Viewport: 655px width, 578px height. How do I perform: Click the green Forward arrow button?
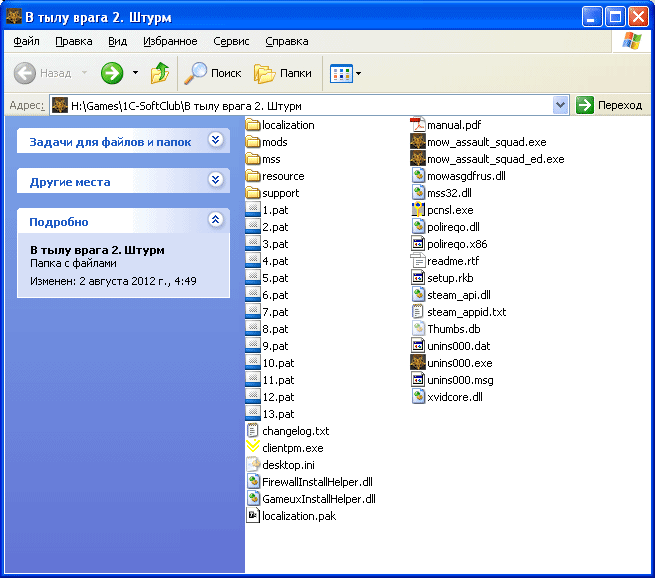pyautogui.click(x=112, y=73)
